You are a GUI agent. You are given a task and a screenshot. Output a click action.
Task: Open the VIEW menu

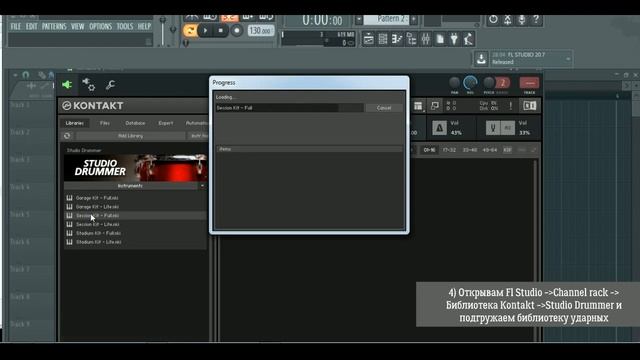pos(78,27)
